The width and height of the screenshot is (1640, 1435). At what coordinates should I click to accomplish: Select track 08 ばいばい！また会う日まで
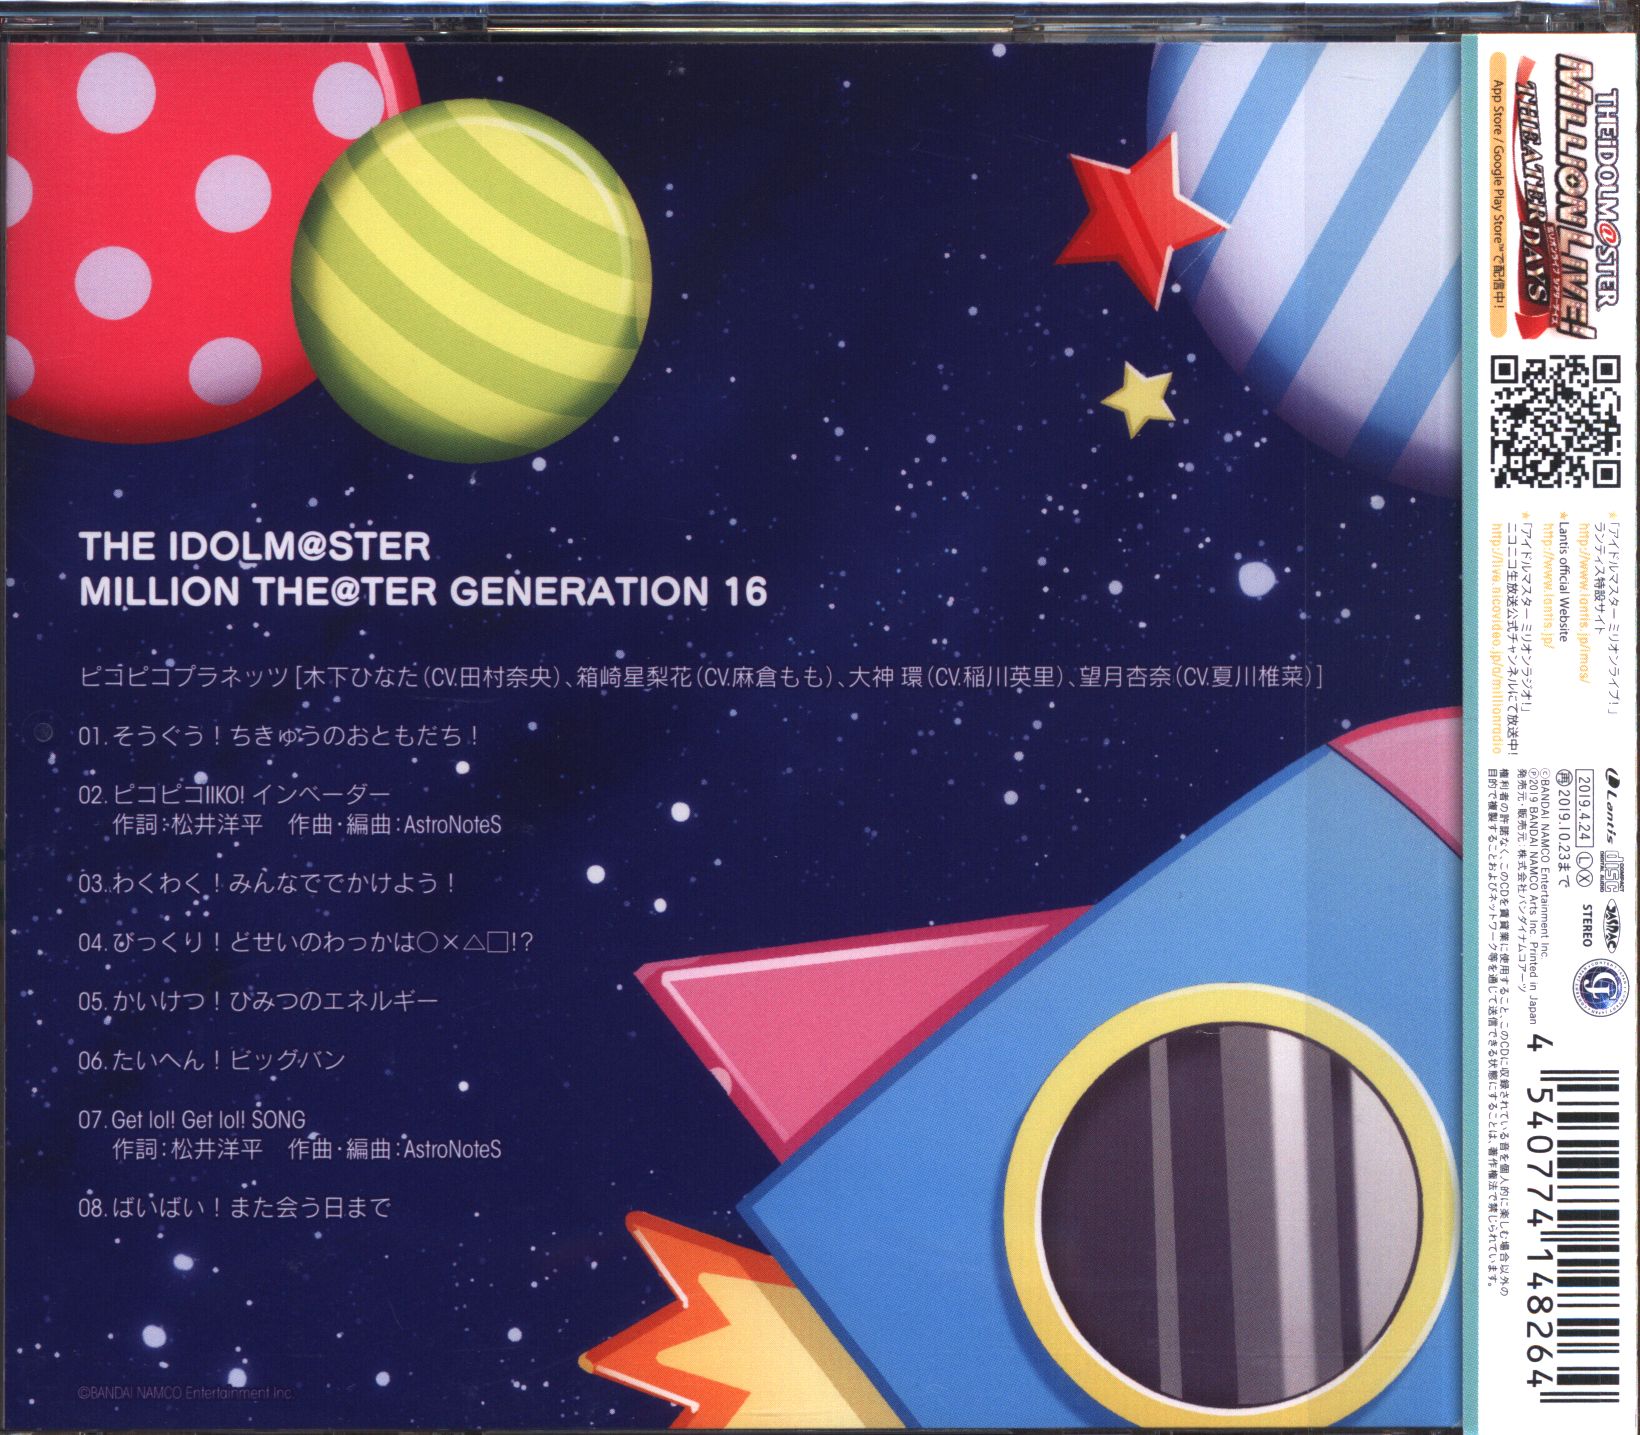point(234,1208)
